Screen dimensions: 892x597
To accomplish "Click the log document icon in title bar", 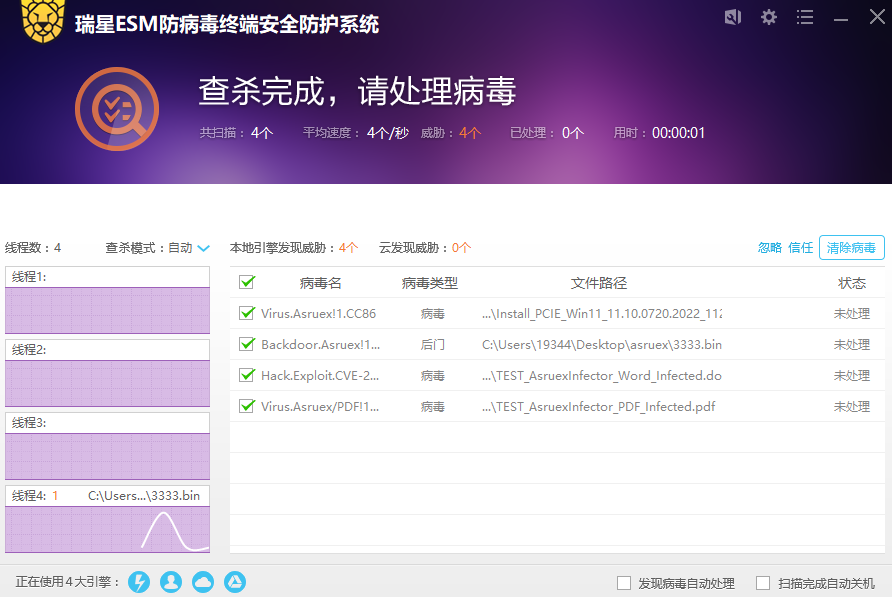I will (x=733, y=17).
